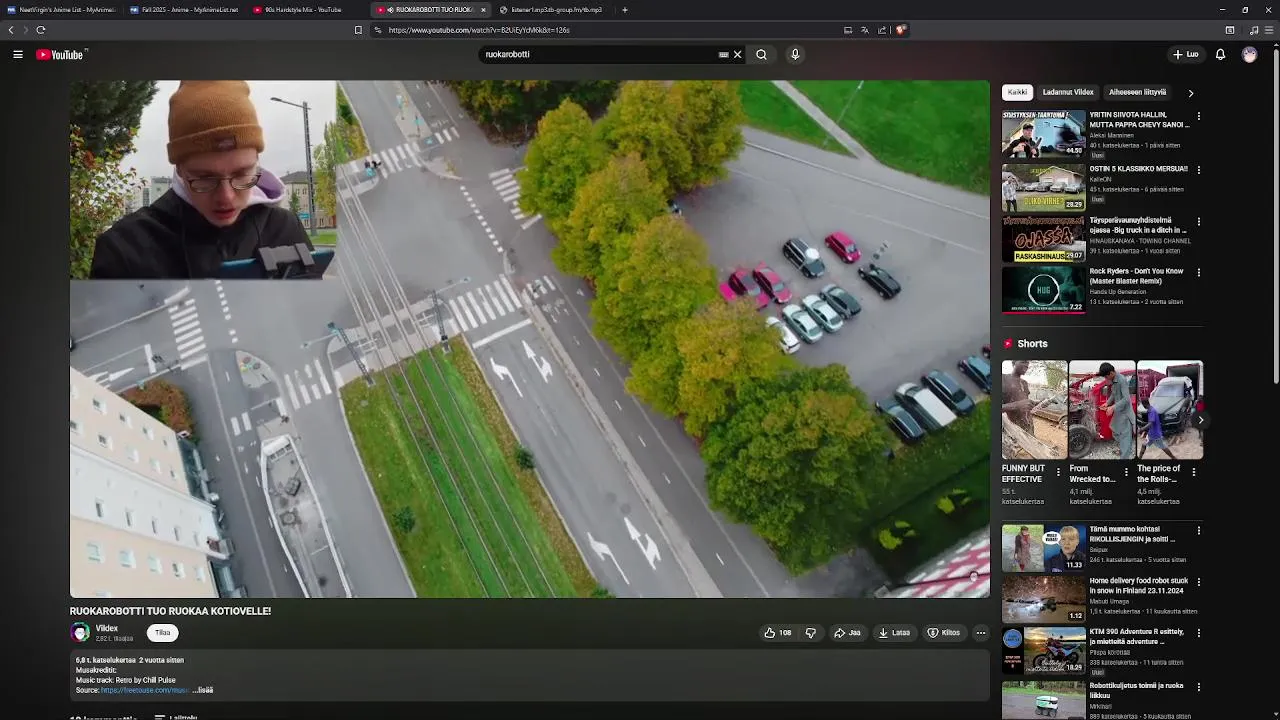Open Brave shields lion icon
The image size is (1280, 720).
(x=900, y=30)
